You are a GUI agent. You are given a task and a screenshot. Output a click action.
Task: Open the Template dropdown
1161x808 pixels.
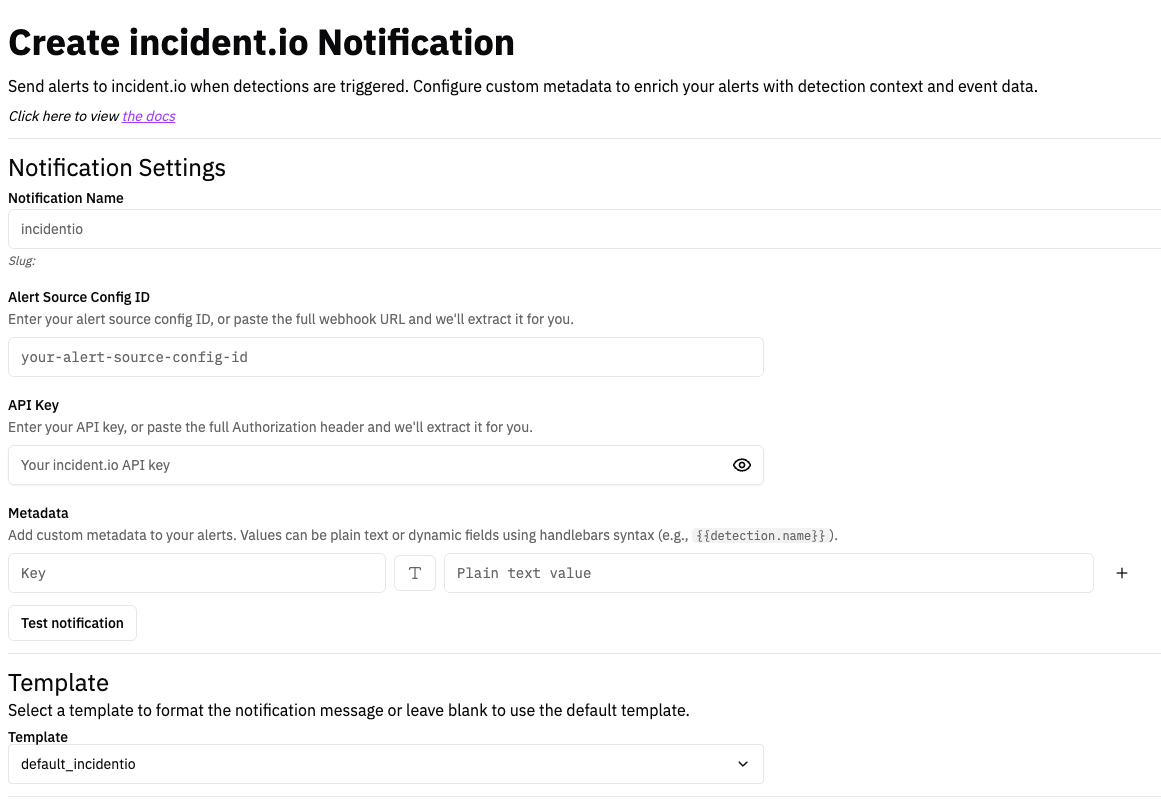tap(385, 763)
